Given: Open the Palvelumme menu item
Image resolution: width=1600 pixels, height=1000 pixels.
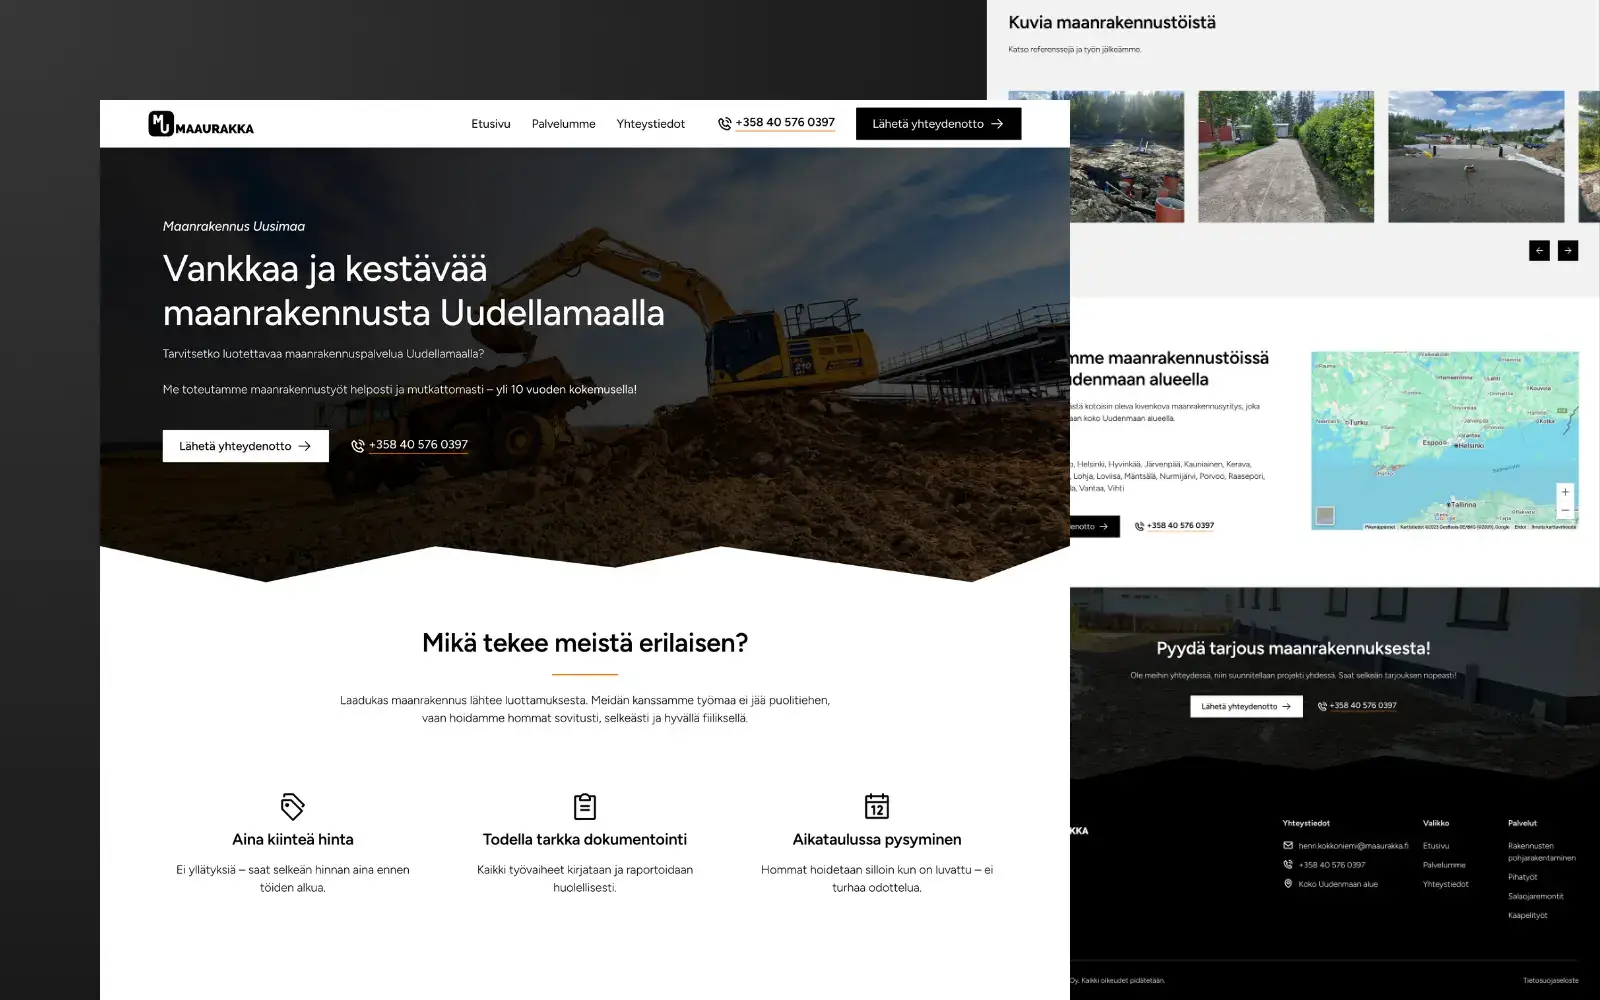Looking at the screenshot, I should point(563,124).
